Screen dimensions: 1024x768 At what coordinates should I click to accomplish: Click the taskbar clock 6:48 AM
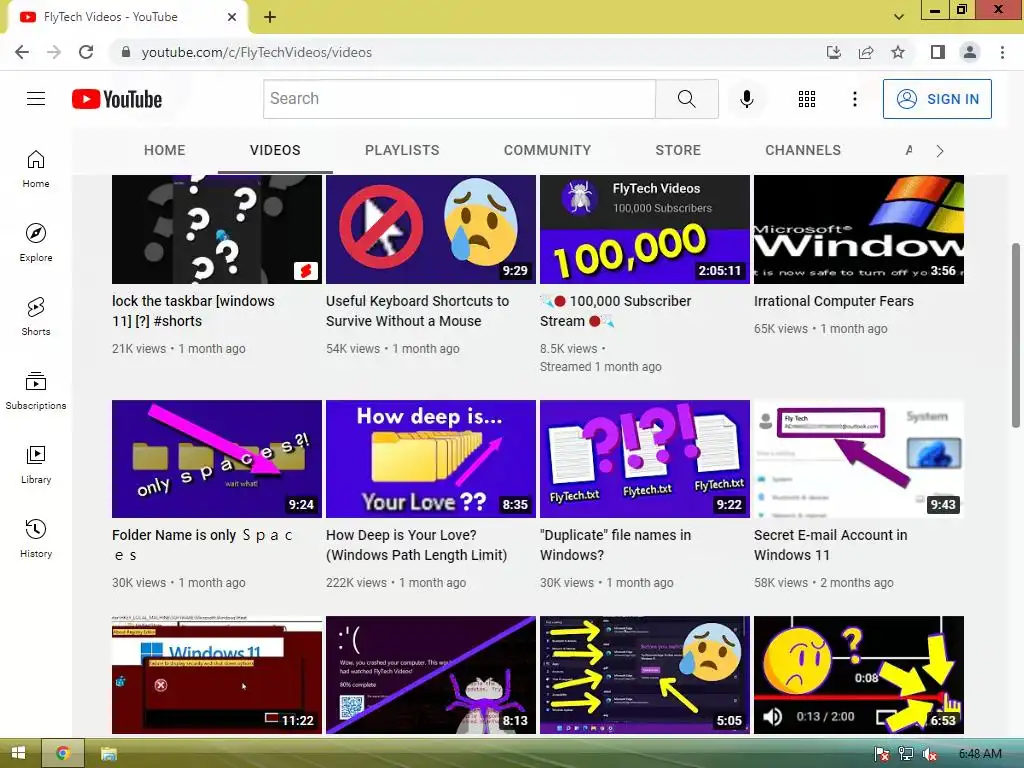coord(980,754)
